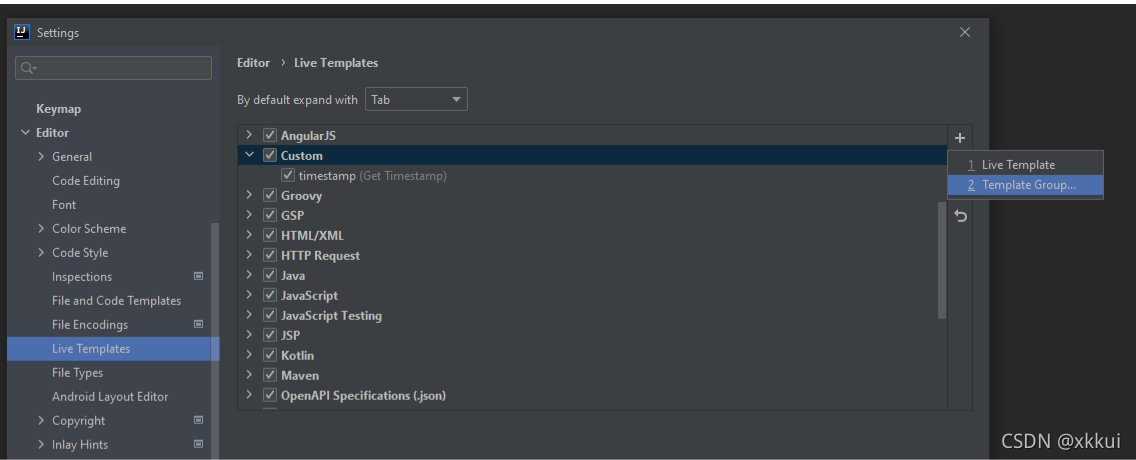Image resolution: width=1136 pixels, height=460 pixels.
Task: Uncheck the HTML/XML group checkbox
Action: [x=270, y=235]
